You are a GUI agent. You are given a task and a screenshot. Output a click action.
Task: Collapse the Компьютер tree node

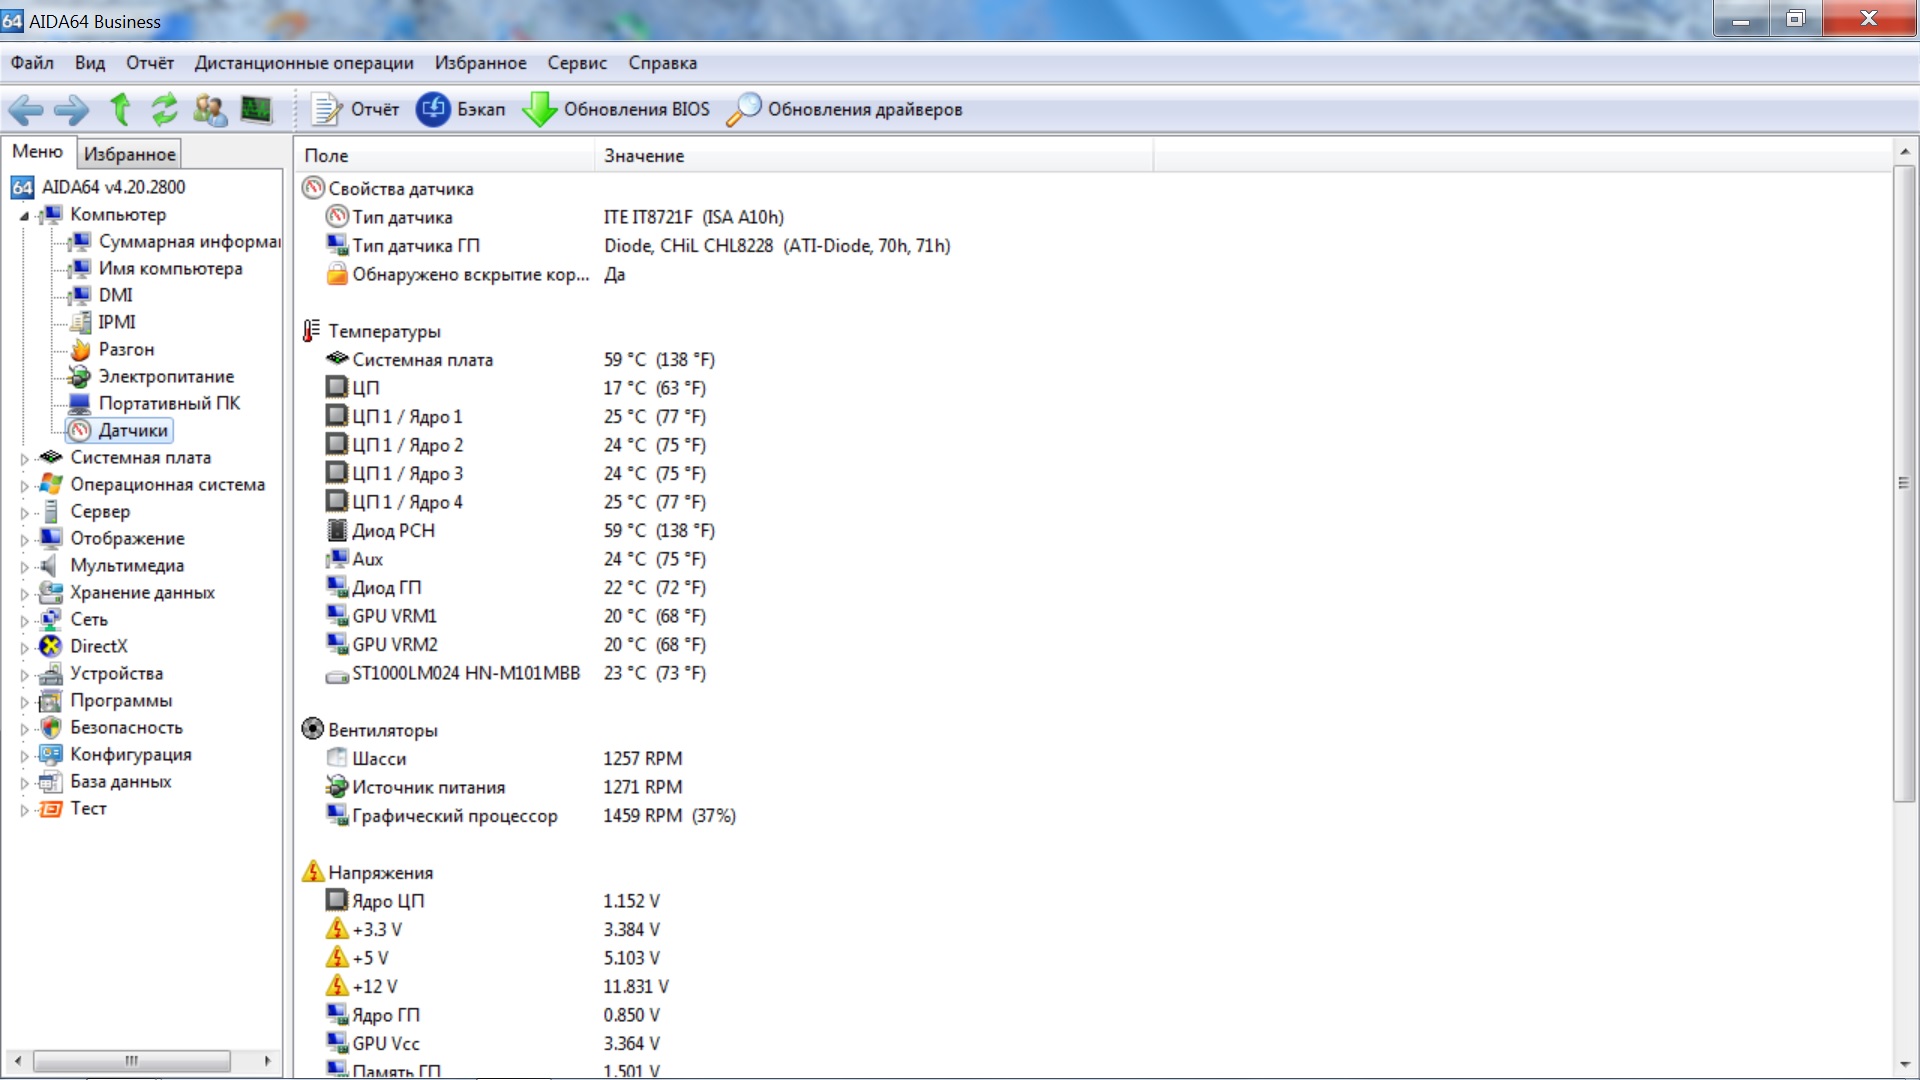click(25, 216)
